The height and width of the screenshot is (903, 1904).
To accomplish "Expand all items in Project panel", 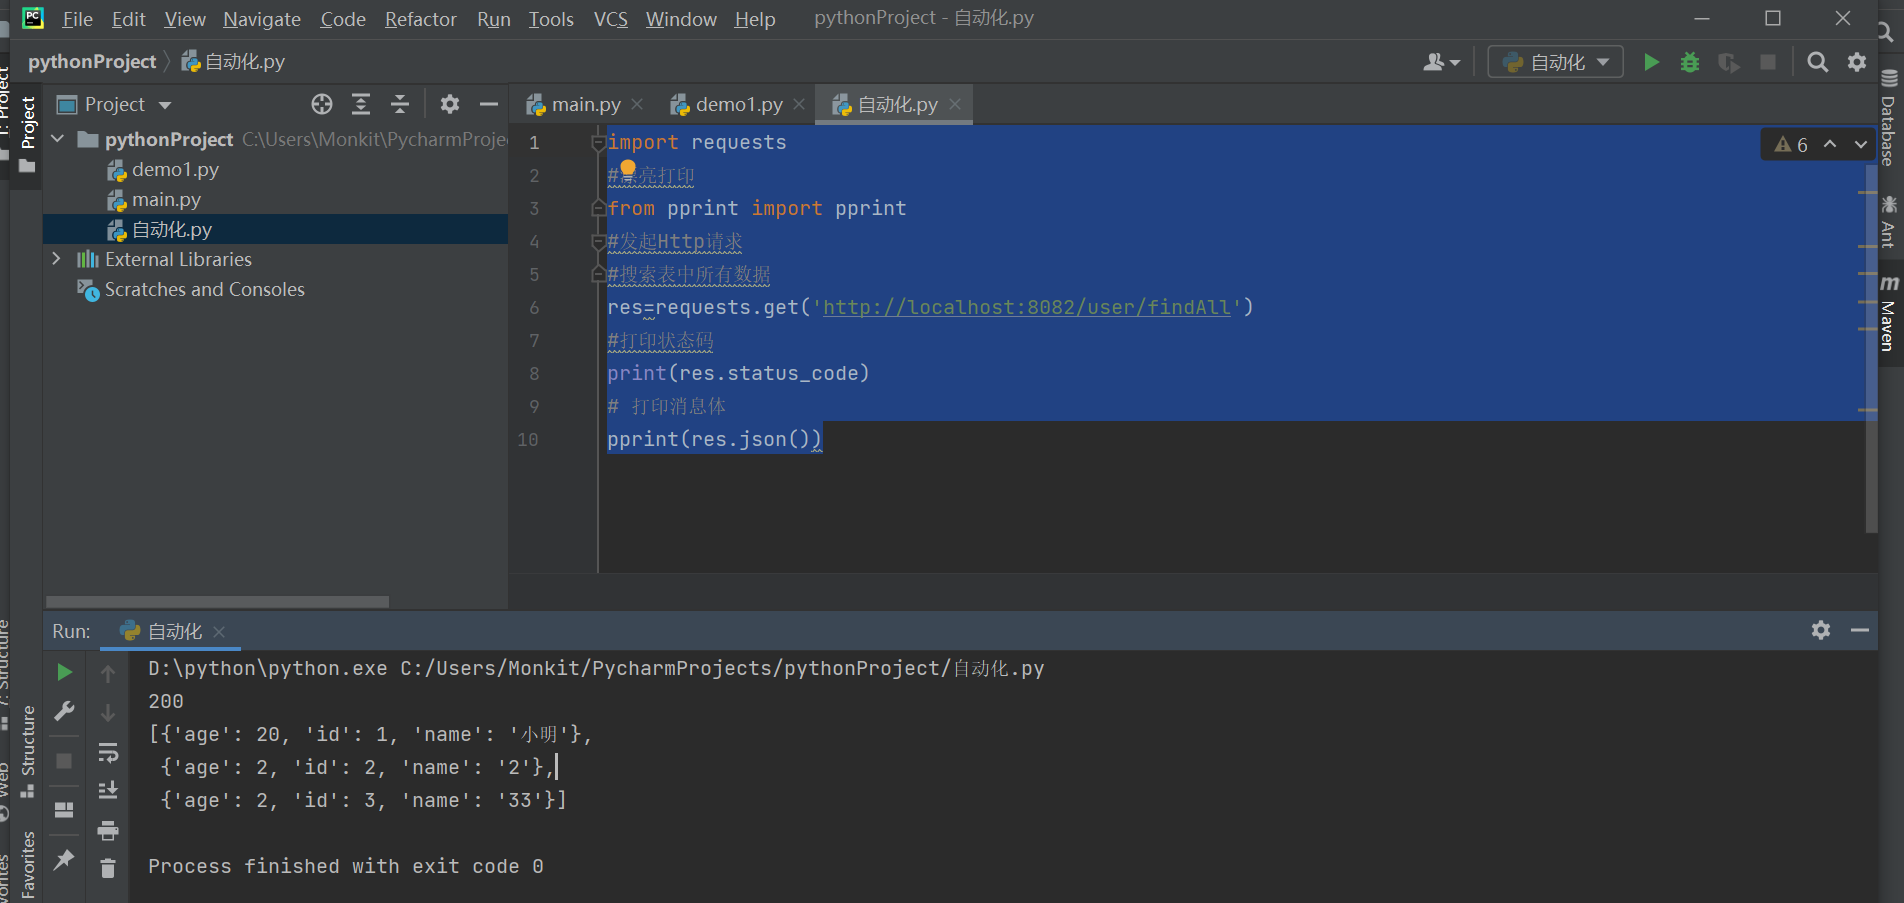I will pyautogui.click(x=361, y=104).
